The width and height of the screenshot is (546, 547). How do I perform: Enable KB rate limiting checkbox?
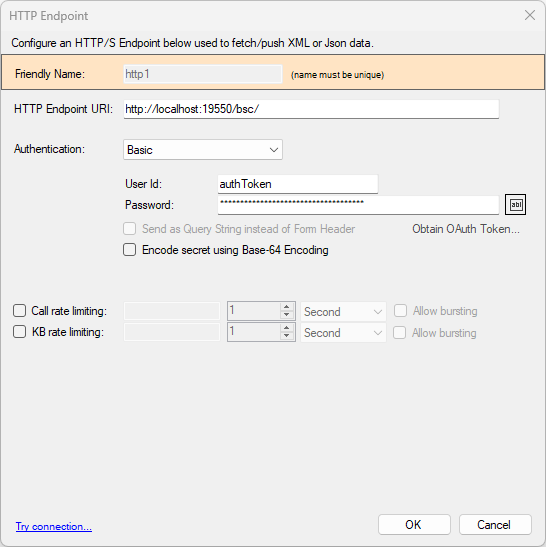[20, 331]
